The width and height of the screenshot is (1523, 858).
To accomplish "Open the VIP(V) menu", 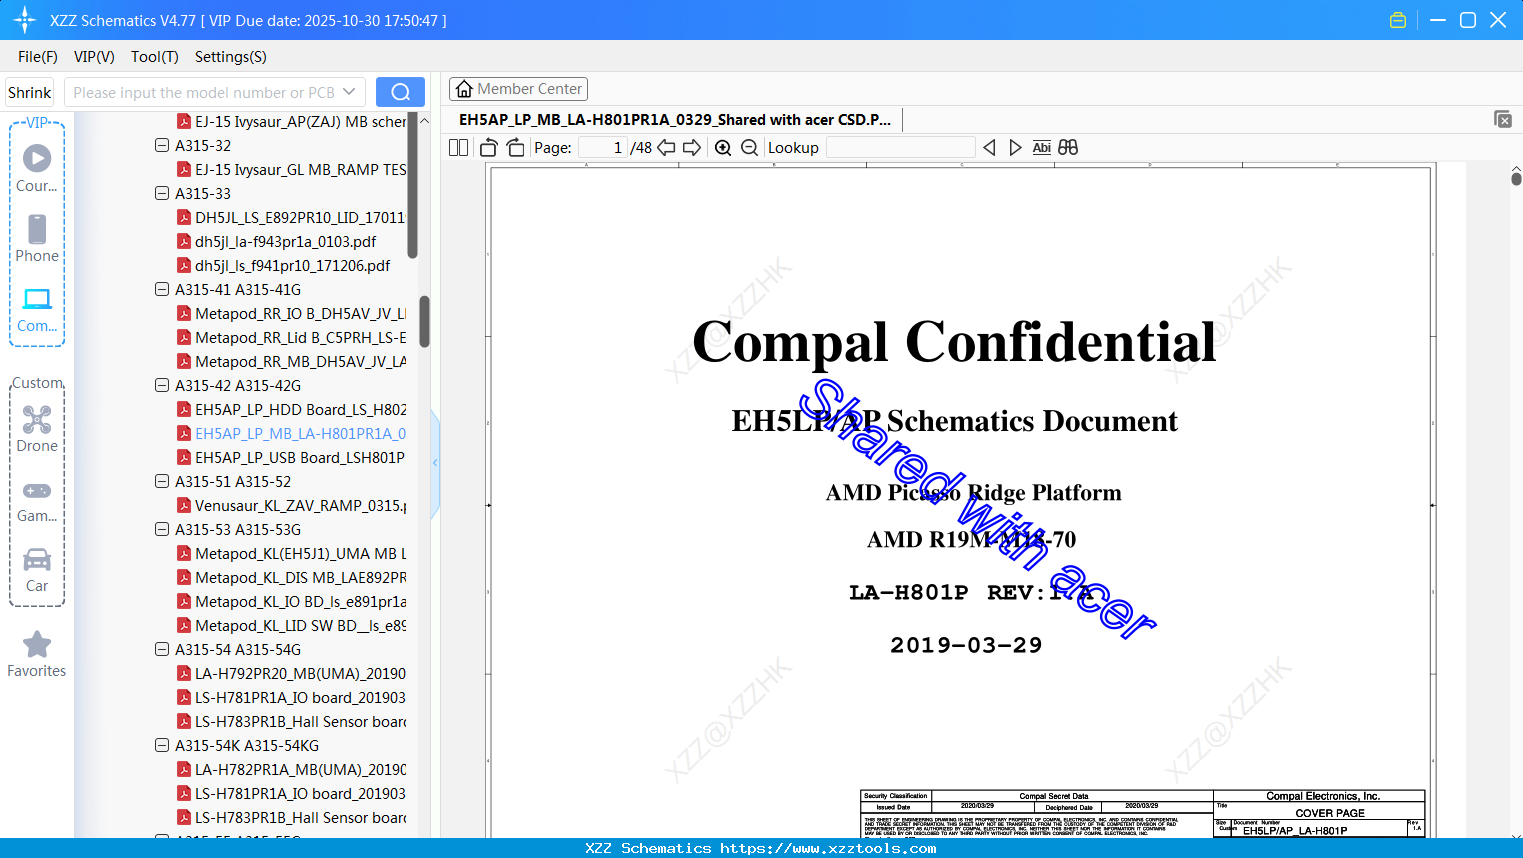I will tap(94, 57).
